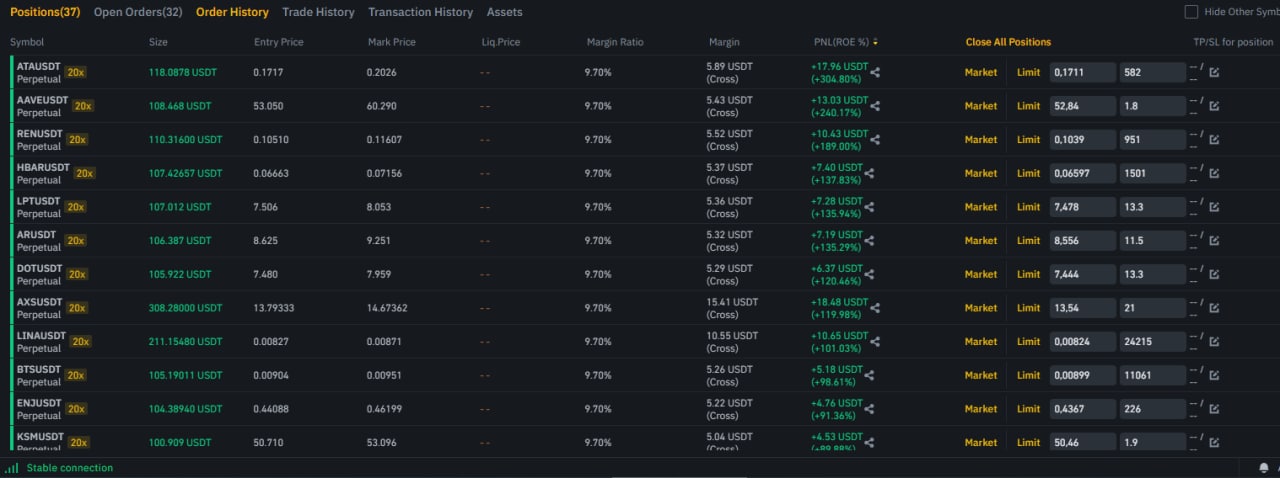Edit TP/SL for ATAUSDT position
The image size is (1280, 478).
point(1214,72)
